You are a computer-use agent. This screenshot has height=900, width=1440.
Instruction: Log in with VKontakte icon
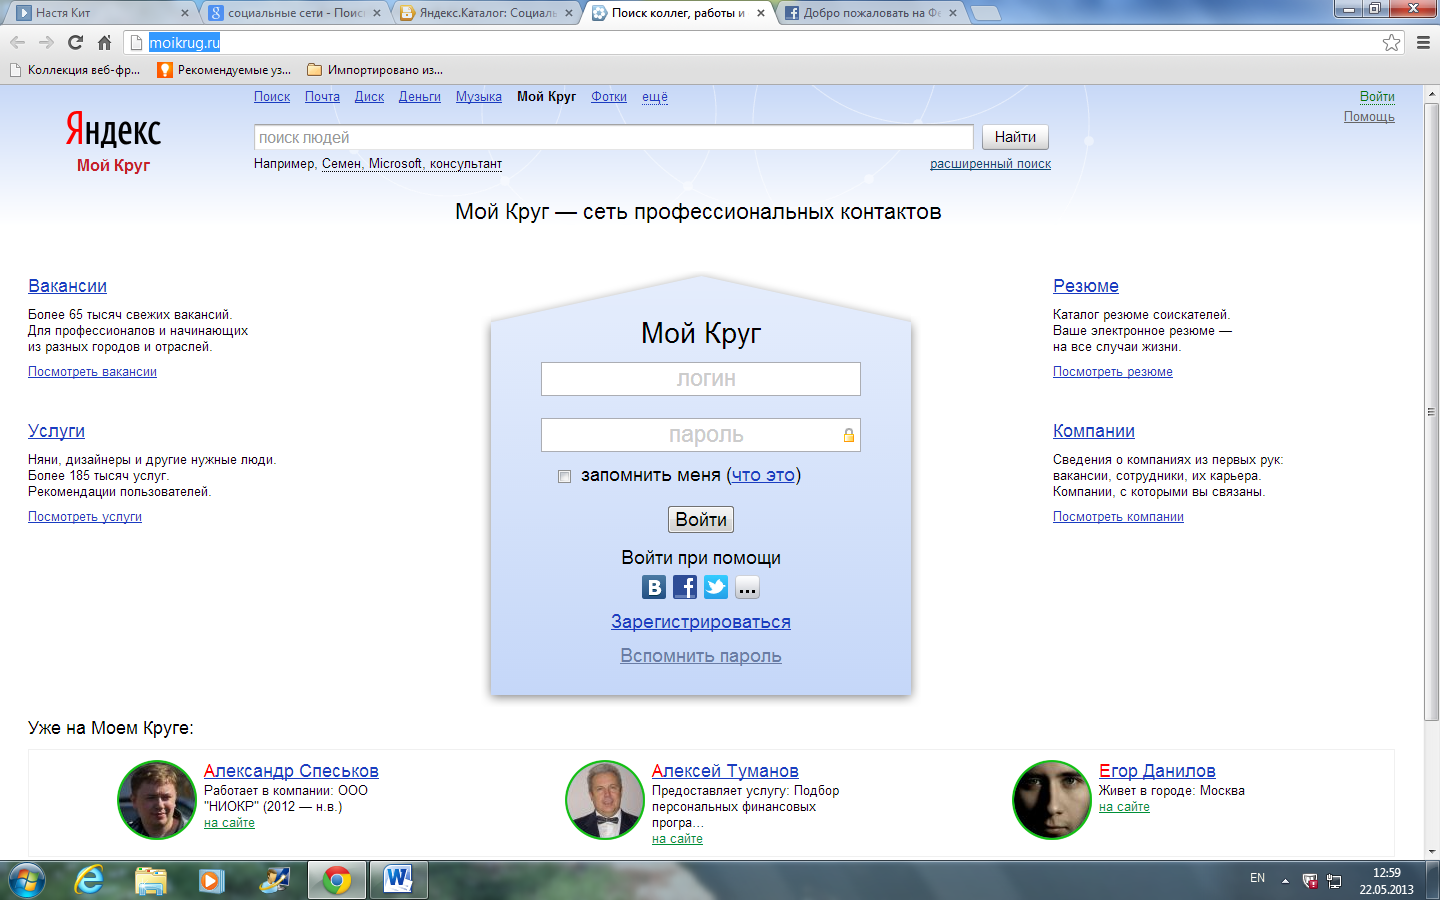654,587
